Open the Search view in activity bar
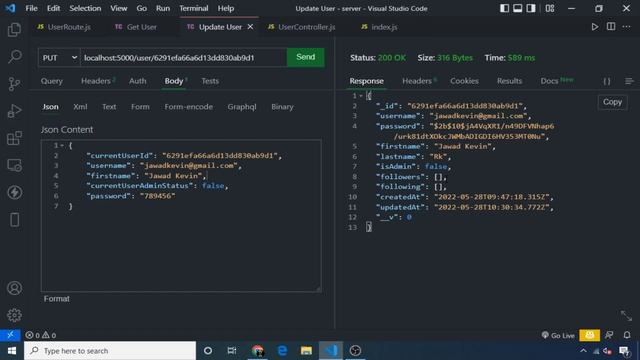640x360 pixels. point(14,56)
